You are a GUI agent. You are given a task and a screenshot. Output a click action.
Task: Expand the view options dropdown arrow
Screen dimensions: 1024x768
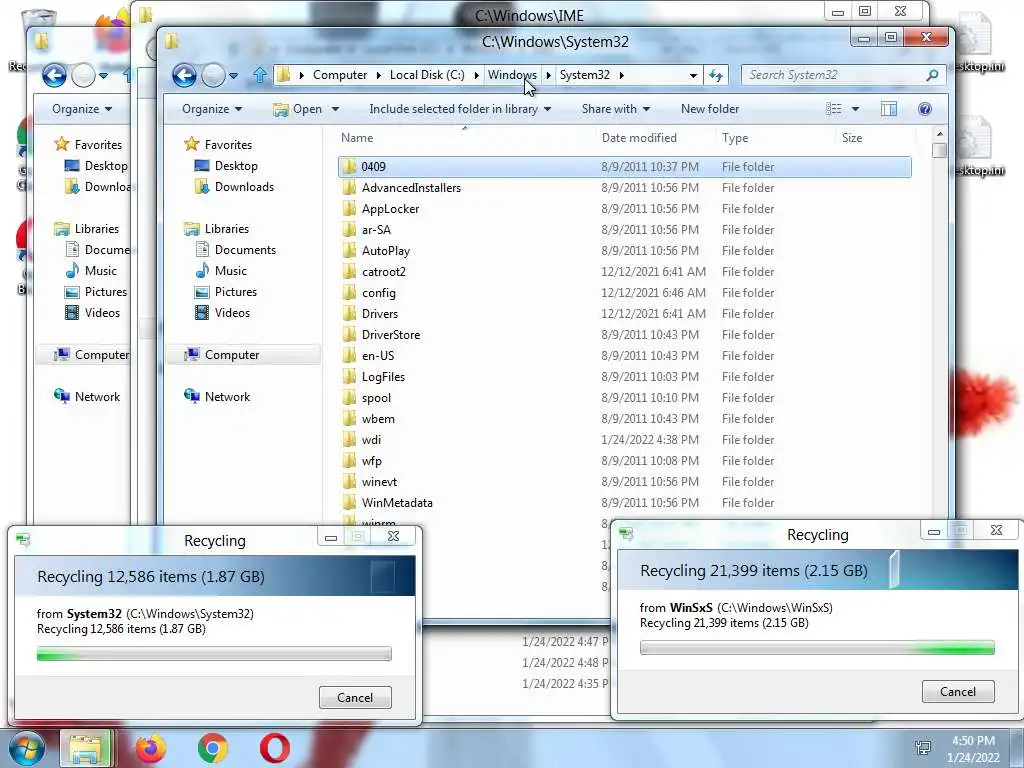[x=856, y=109]
